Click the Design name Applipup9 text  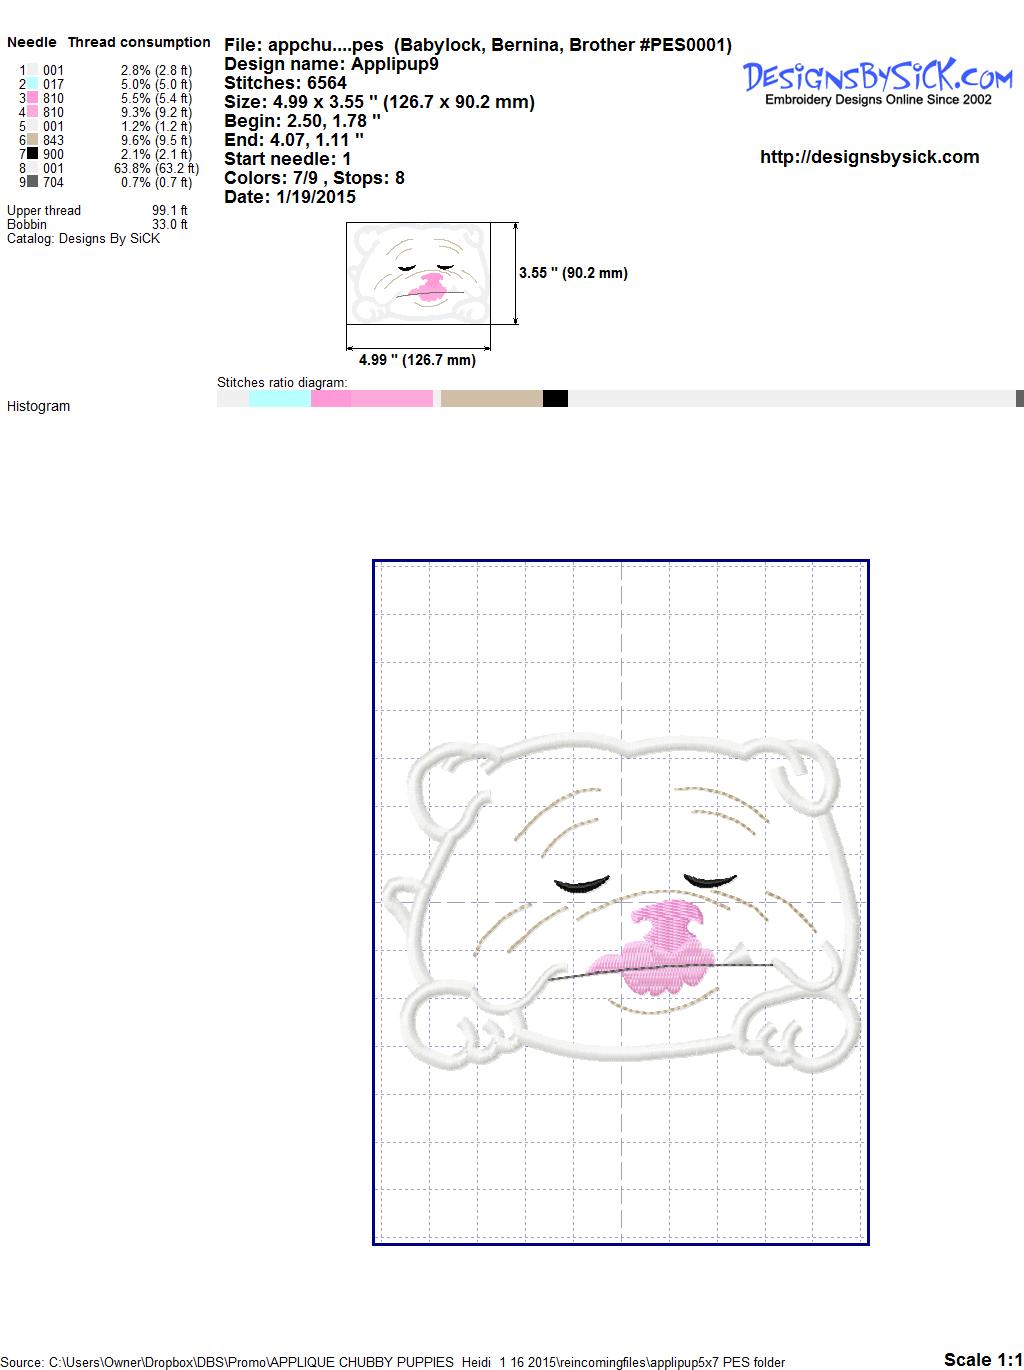point(331,64)
